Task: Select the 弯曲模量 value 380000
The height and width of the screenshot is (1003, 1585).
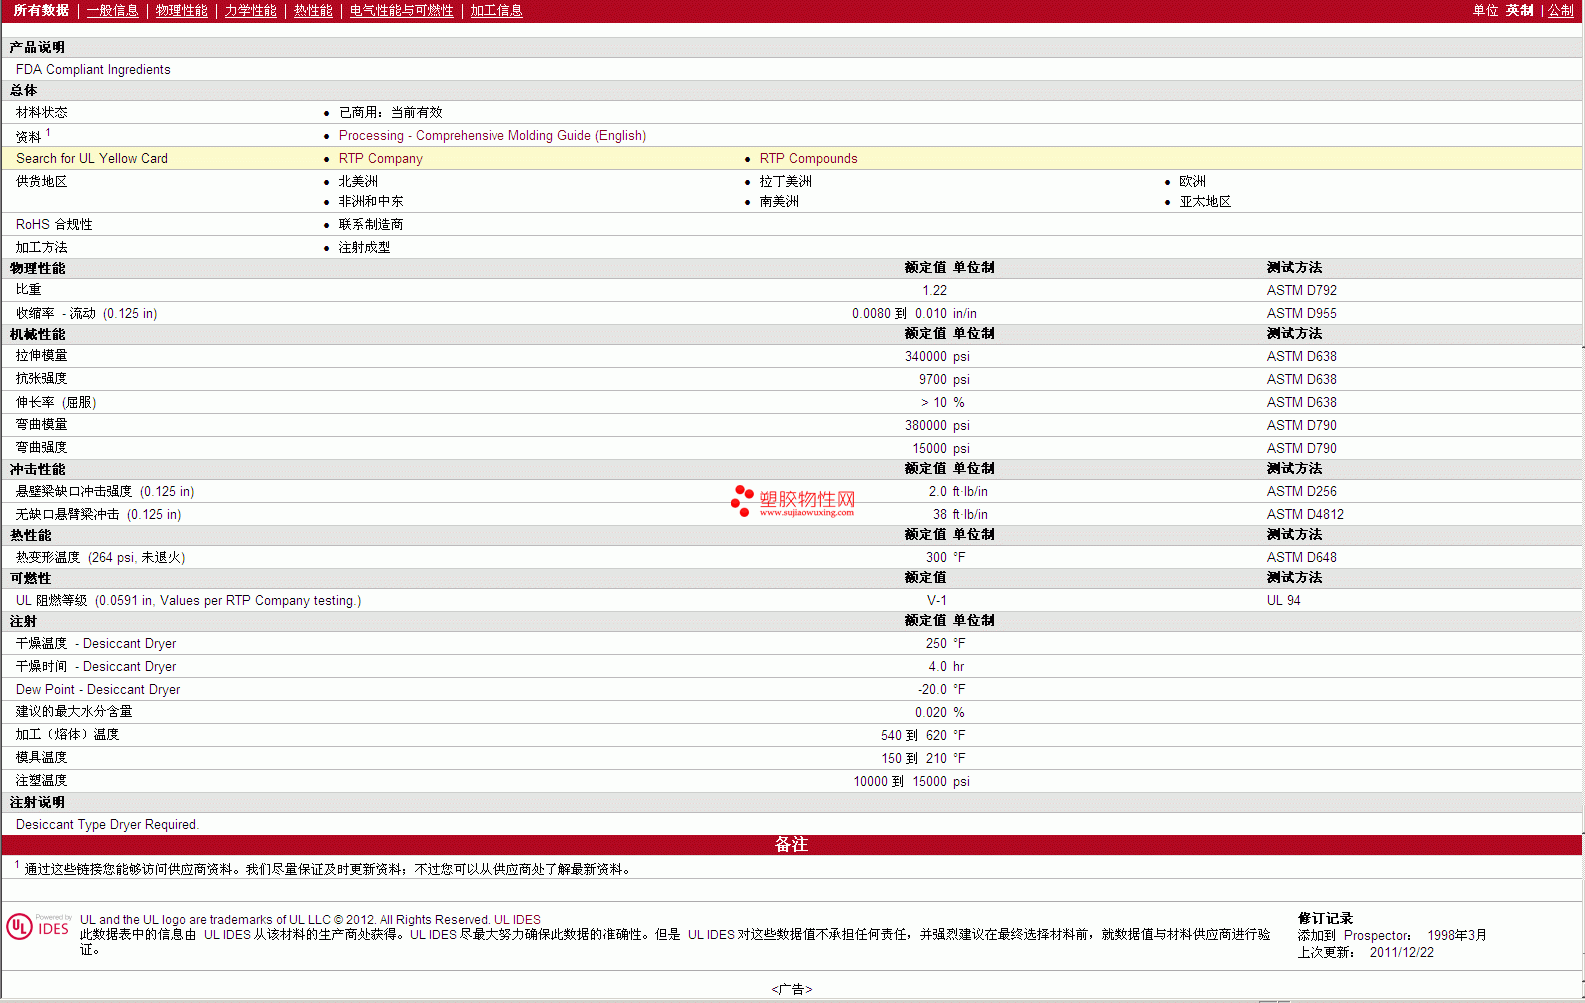Action: (925, 426)
